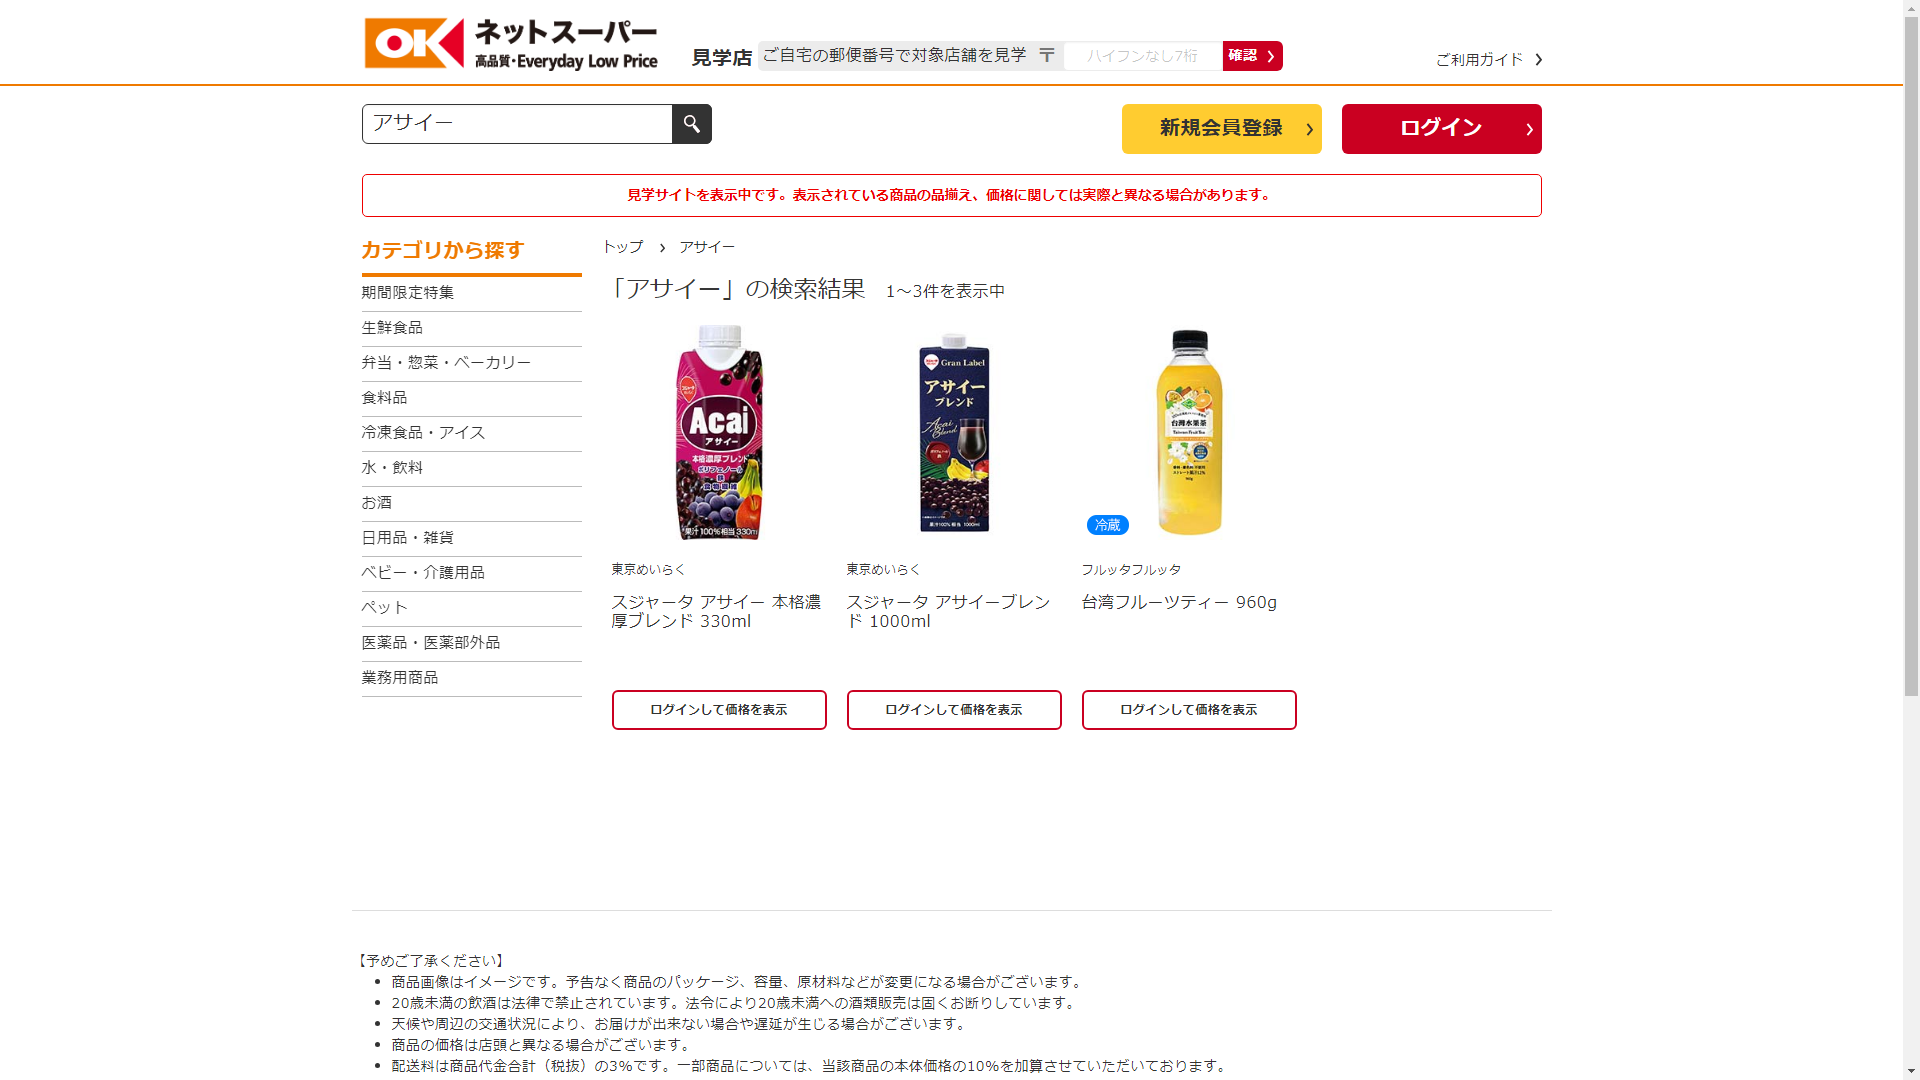Click ログインして価格を表示 under 台湾フルーツティー

click(1189, 710)
